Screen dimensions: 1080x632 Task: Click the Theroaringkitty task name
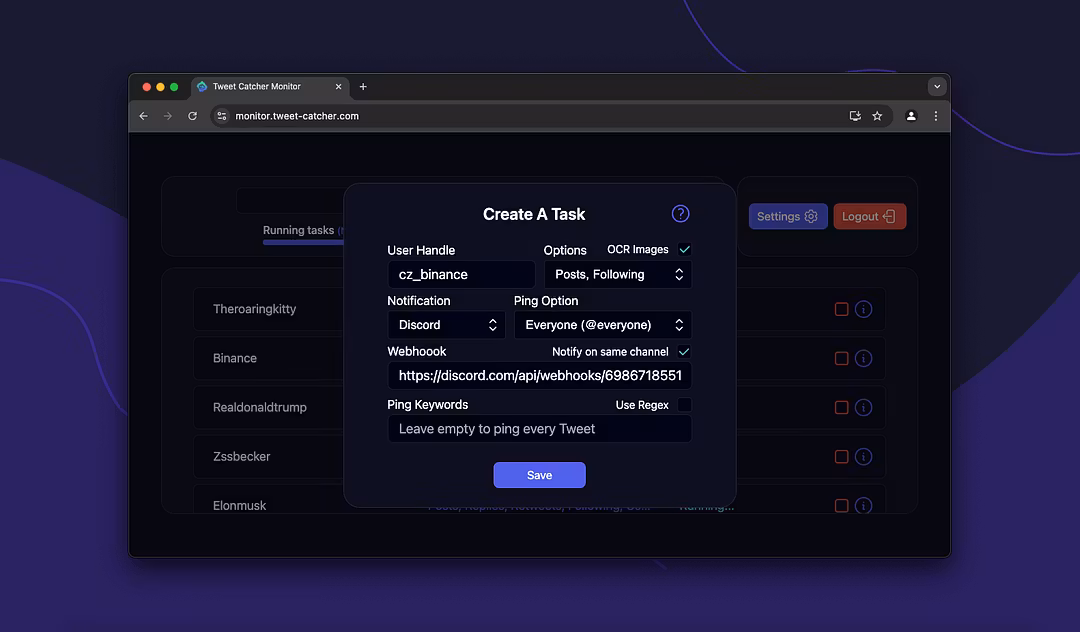(x=254, y=309)
